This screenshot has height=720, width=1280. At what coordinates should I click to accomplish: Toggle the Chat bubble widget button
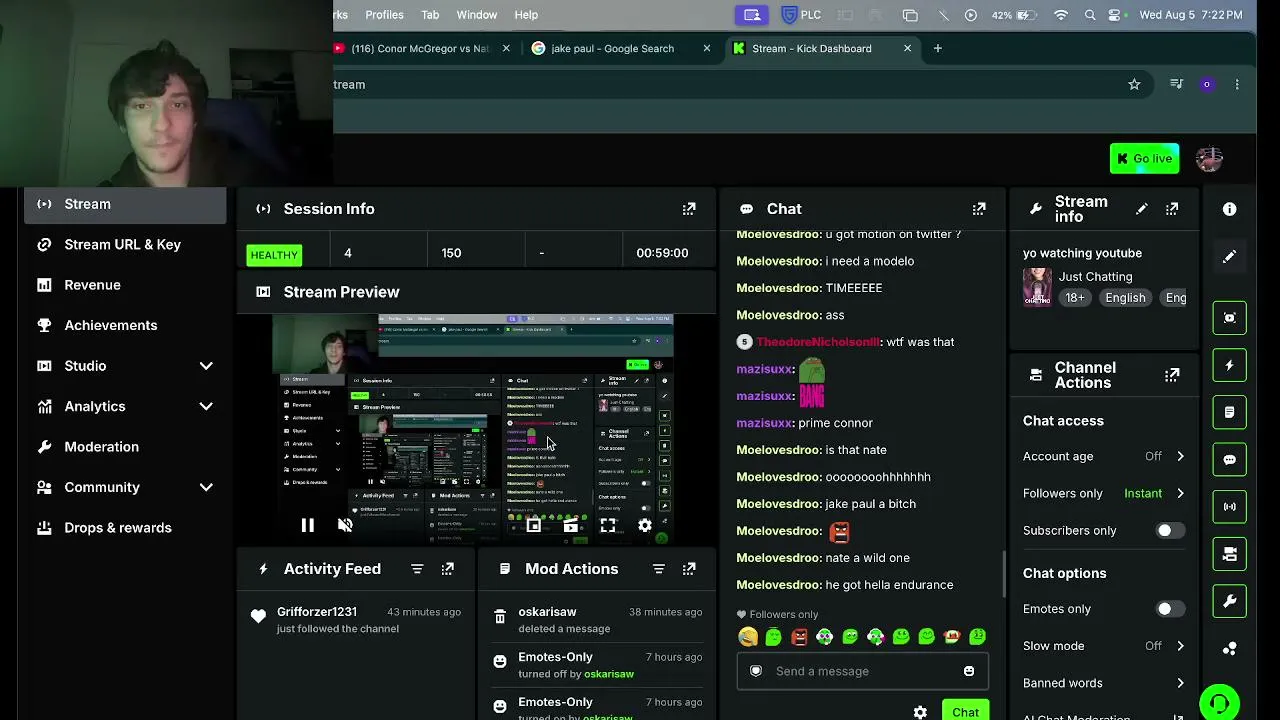click(1230, 460)
